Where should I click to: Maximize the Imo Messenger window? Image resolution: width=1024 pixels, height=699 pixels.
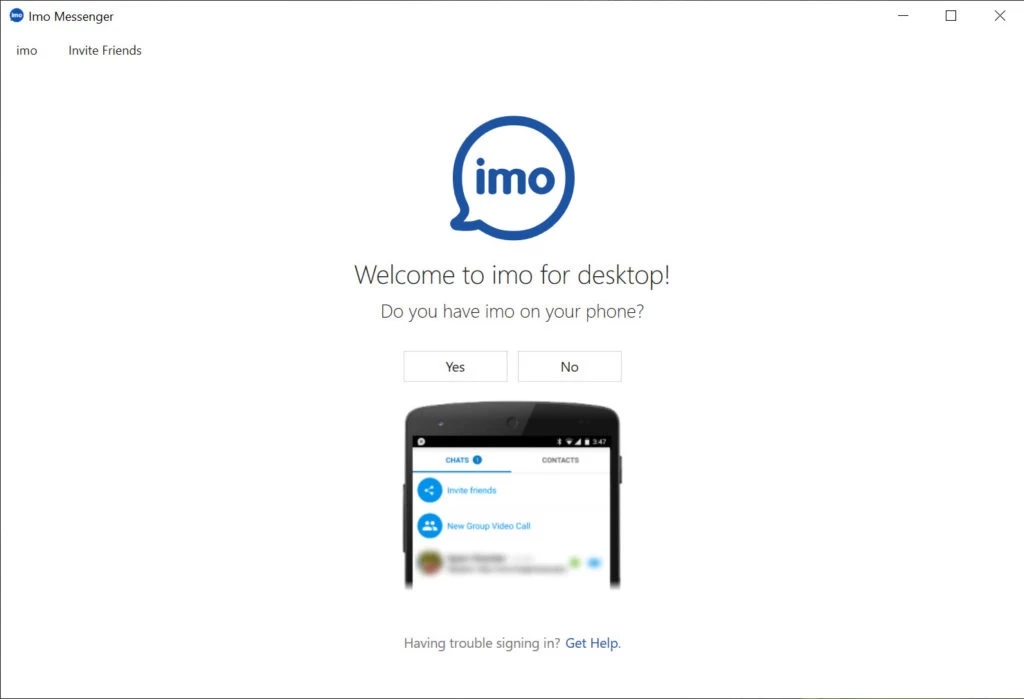(951, 16)
